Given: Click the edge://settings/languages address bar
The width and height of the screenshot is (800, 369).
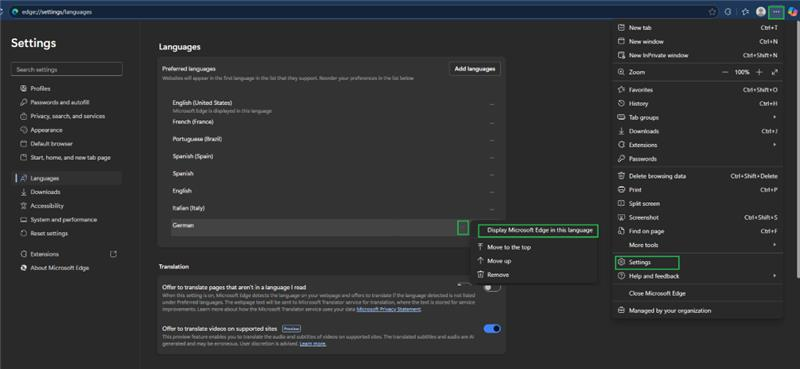Looking at the screenshot, I should click(x=357, y=12).
